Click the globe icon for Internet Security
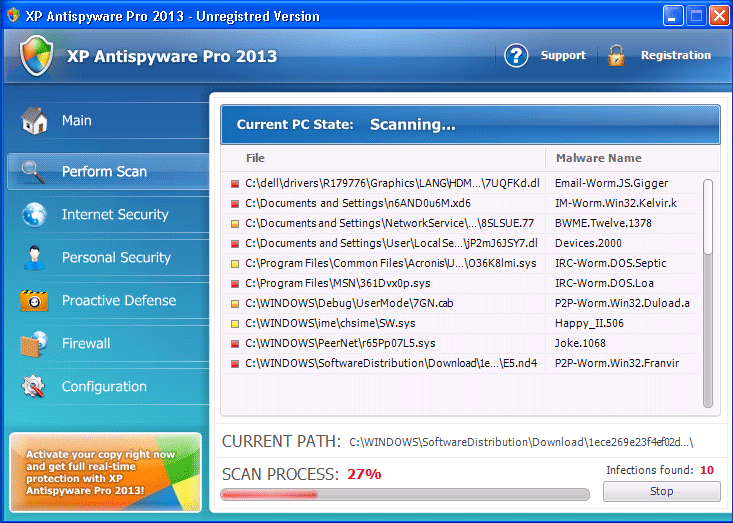Screen dimensions: 733x523 (x=35, y=215)
